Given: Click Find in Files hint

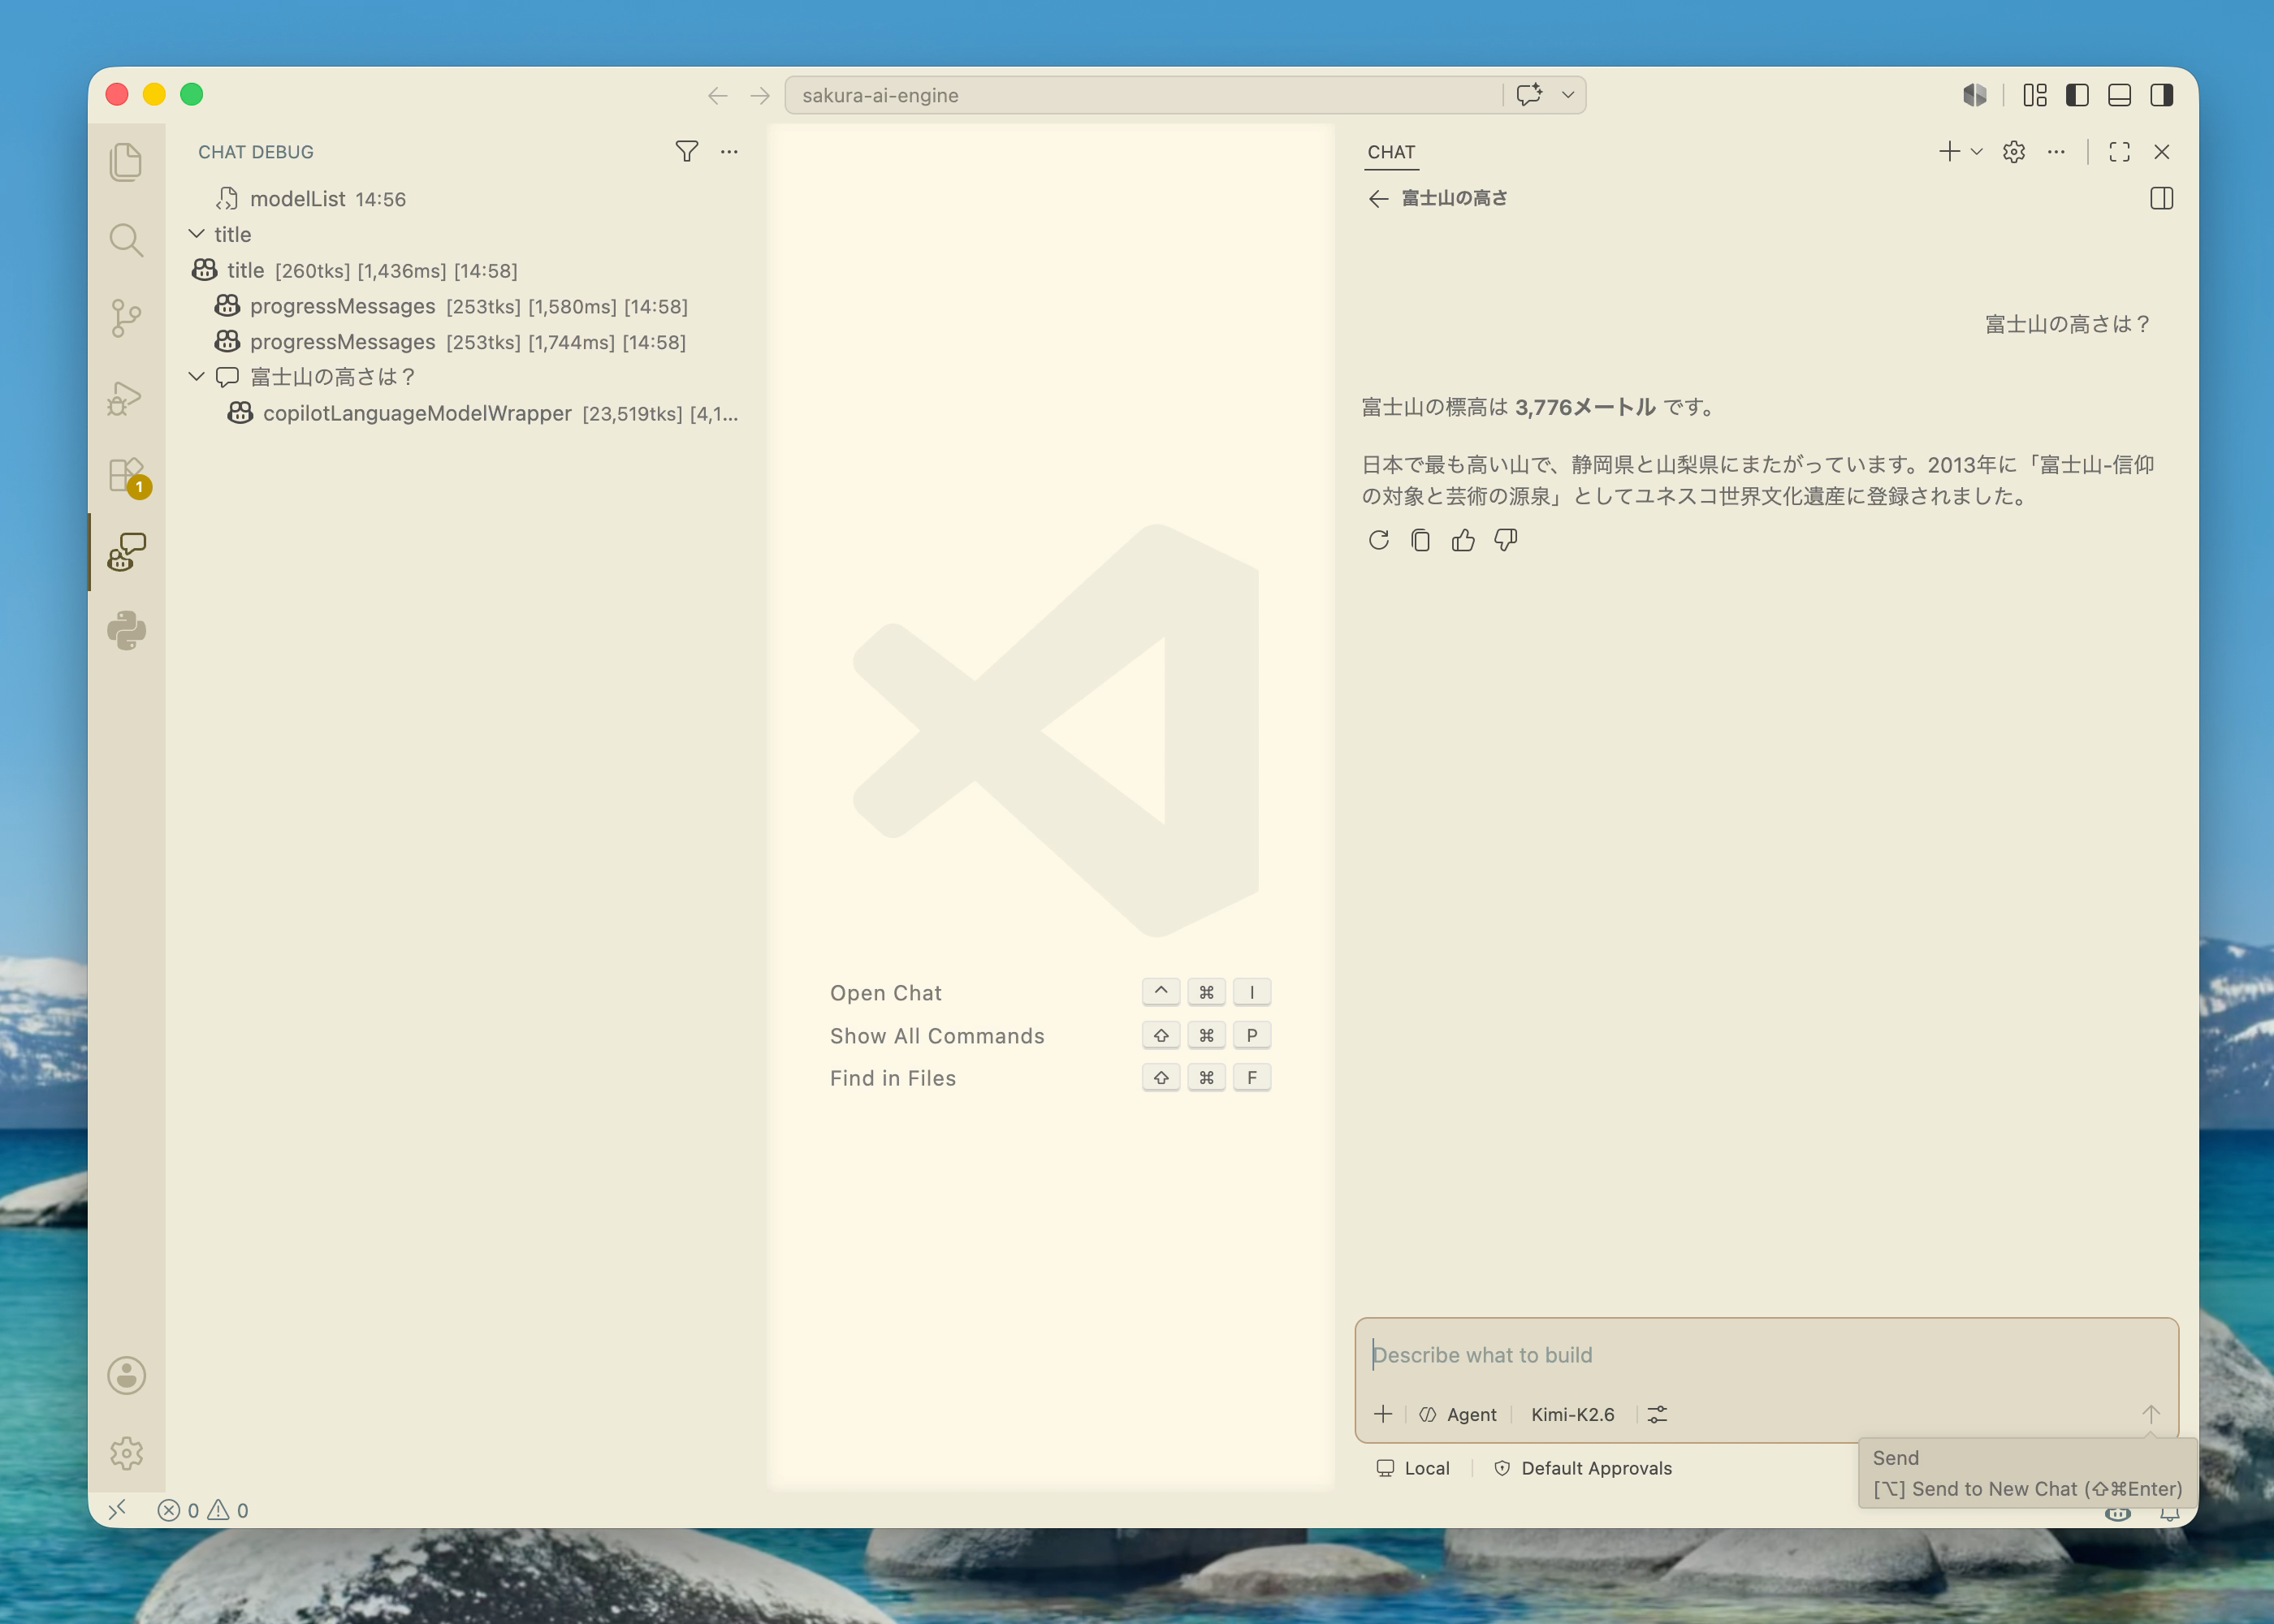Looking at the screenshot, I should pyautogui.click(x=892, y=1078).
